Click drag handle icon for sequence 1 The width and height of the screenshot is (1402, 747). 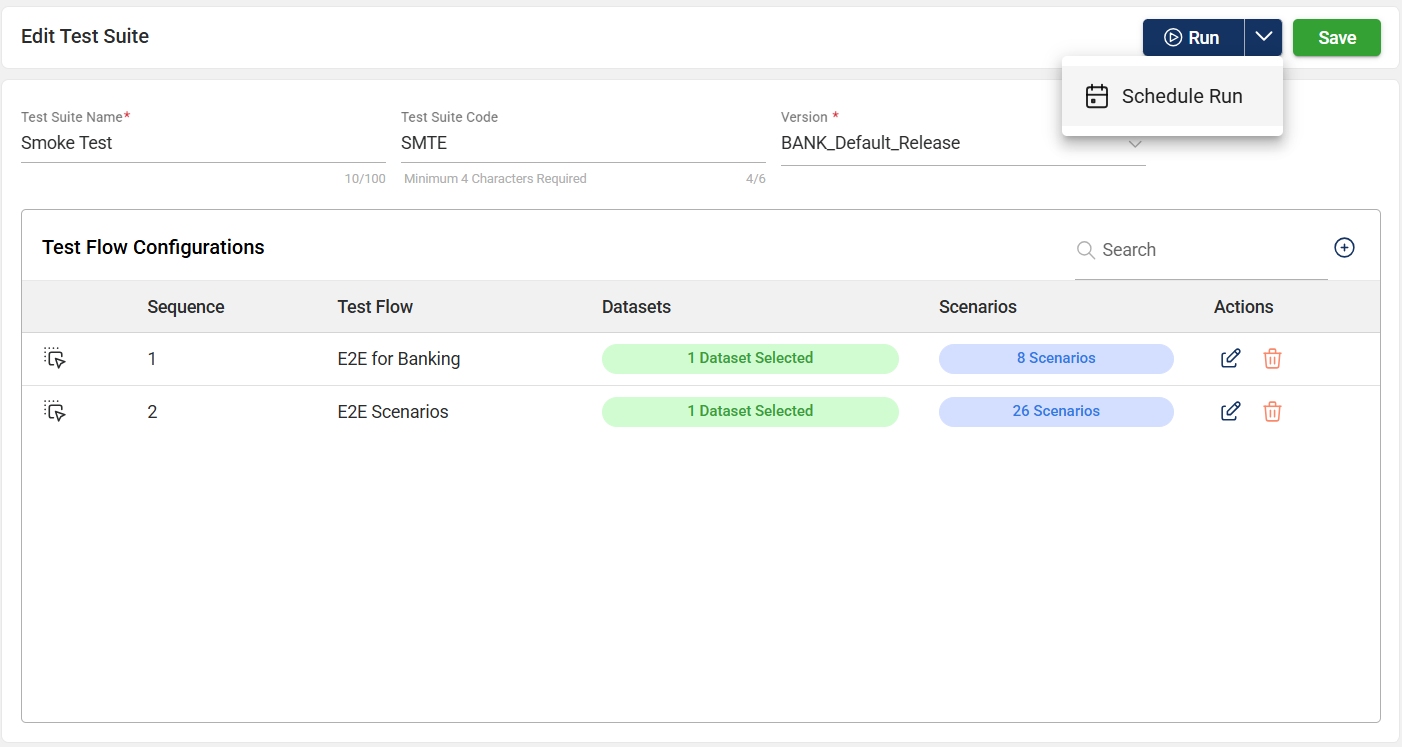55,358
